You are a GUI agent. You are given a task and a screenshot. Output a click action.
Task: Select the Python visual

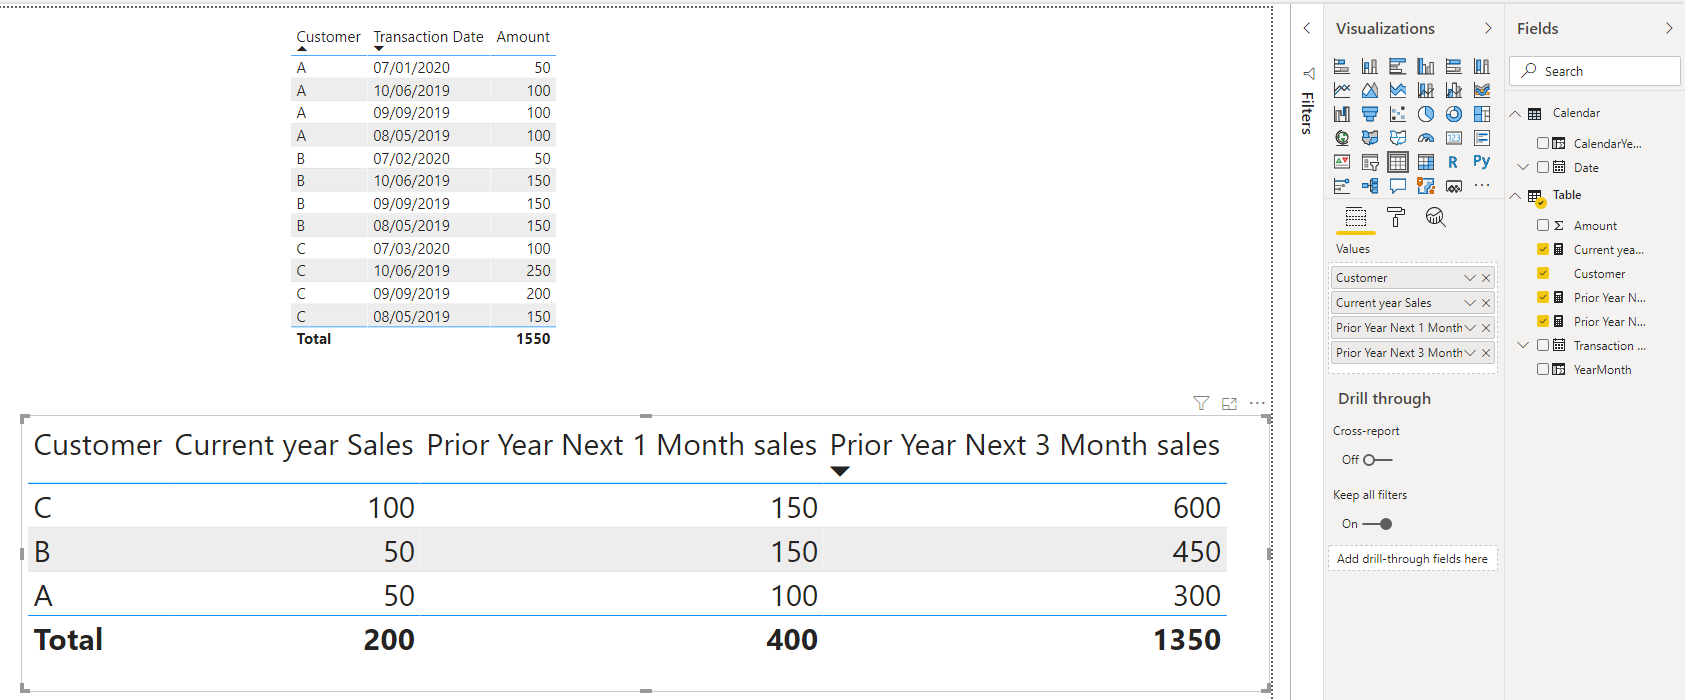(x=1482, y=162)
